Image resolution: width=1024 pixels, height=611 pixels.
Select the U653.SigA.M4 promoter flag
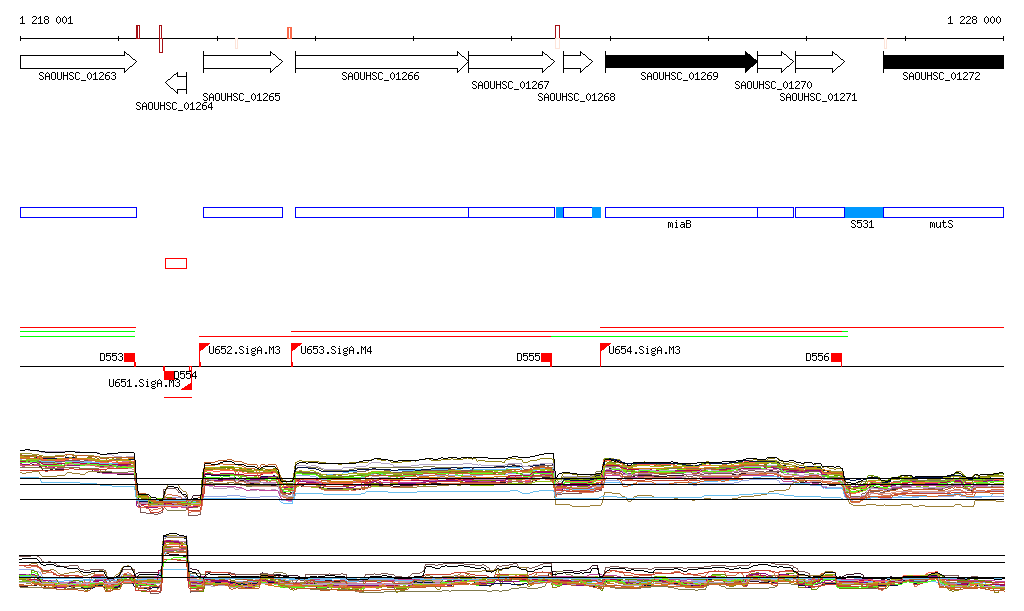tap(295, 348)
